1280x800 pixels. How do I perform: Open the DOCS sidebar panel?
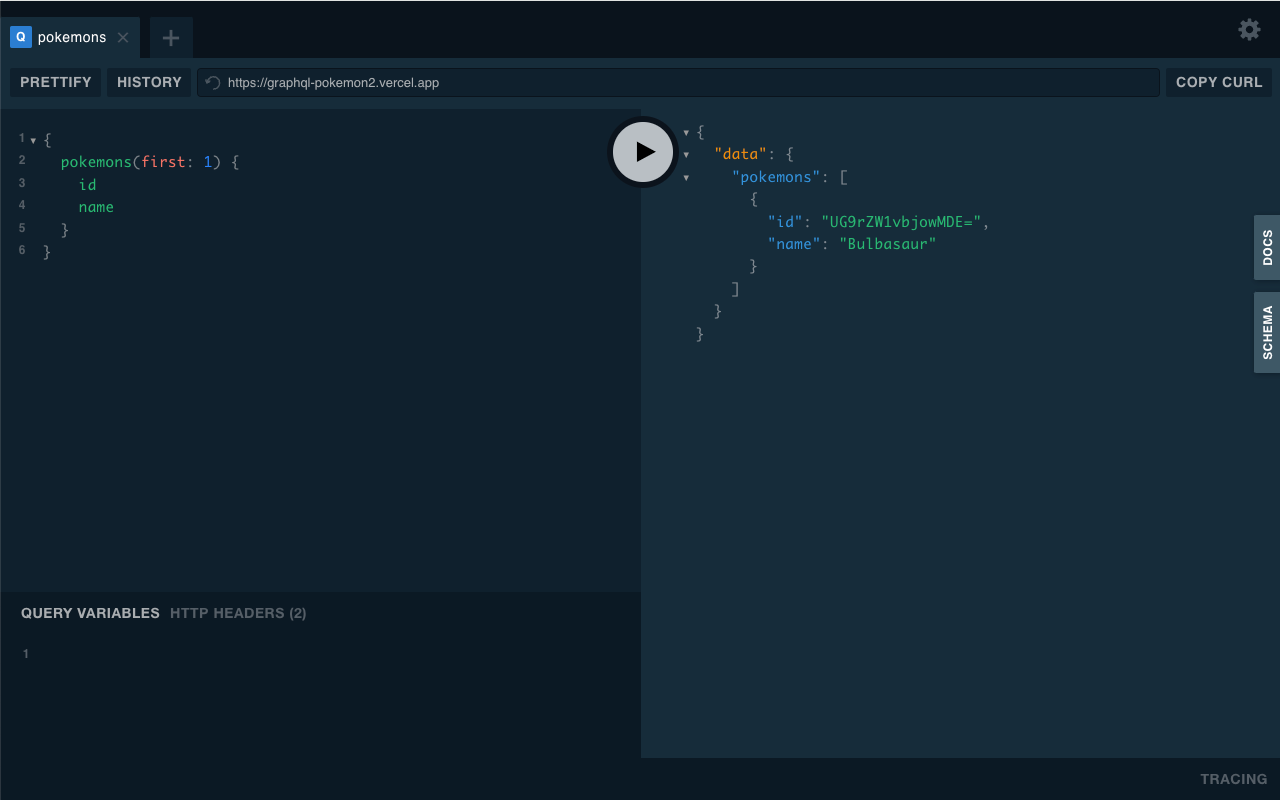point(1266,247)
